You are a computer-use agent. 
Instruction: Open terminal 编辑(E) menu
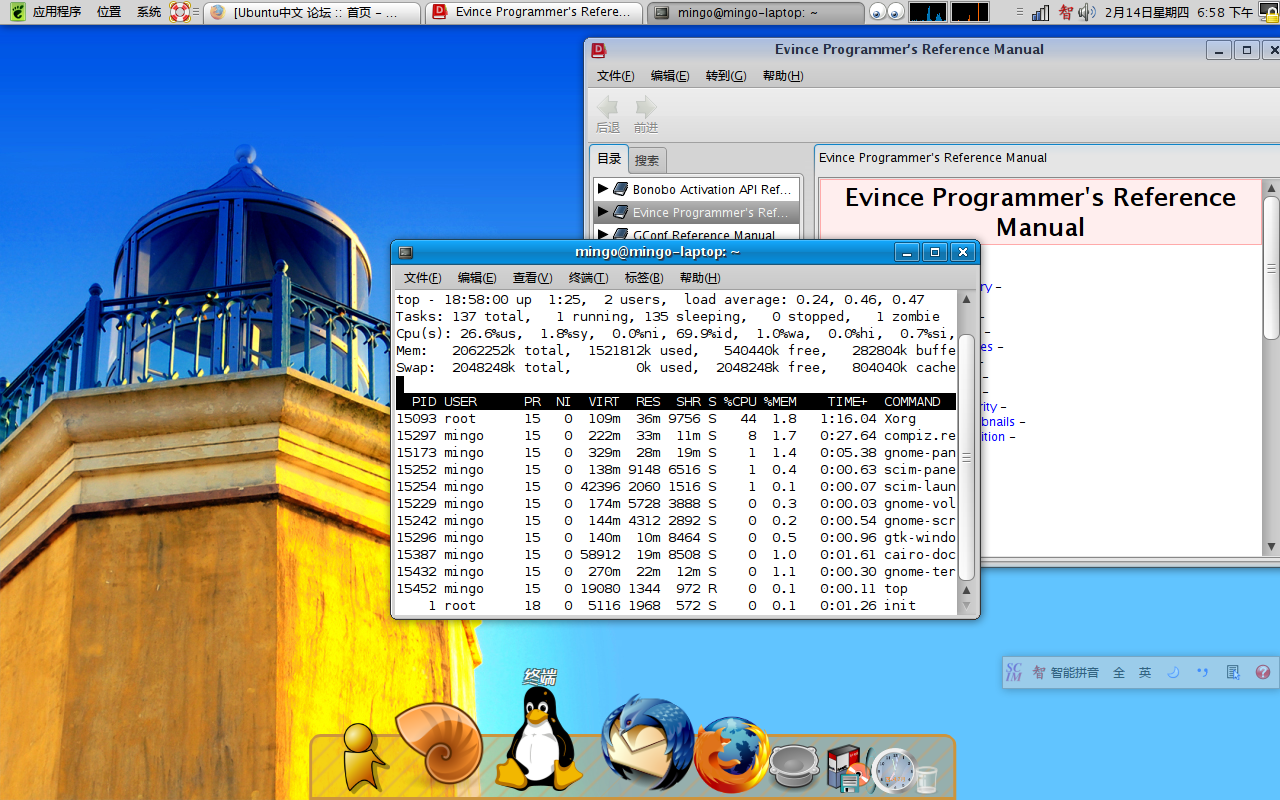477,278
